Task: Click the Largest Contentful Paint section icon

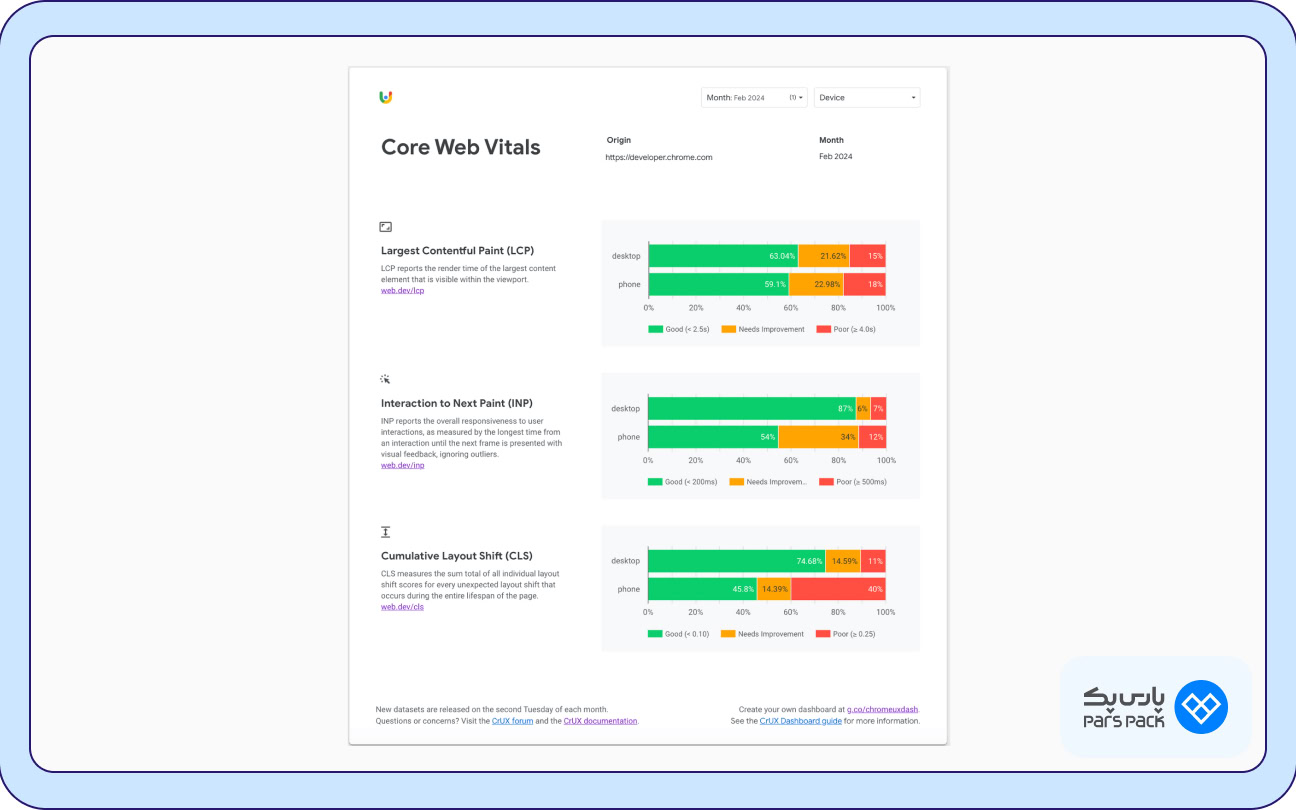Action: [386, 227]
